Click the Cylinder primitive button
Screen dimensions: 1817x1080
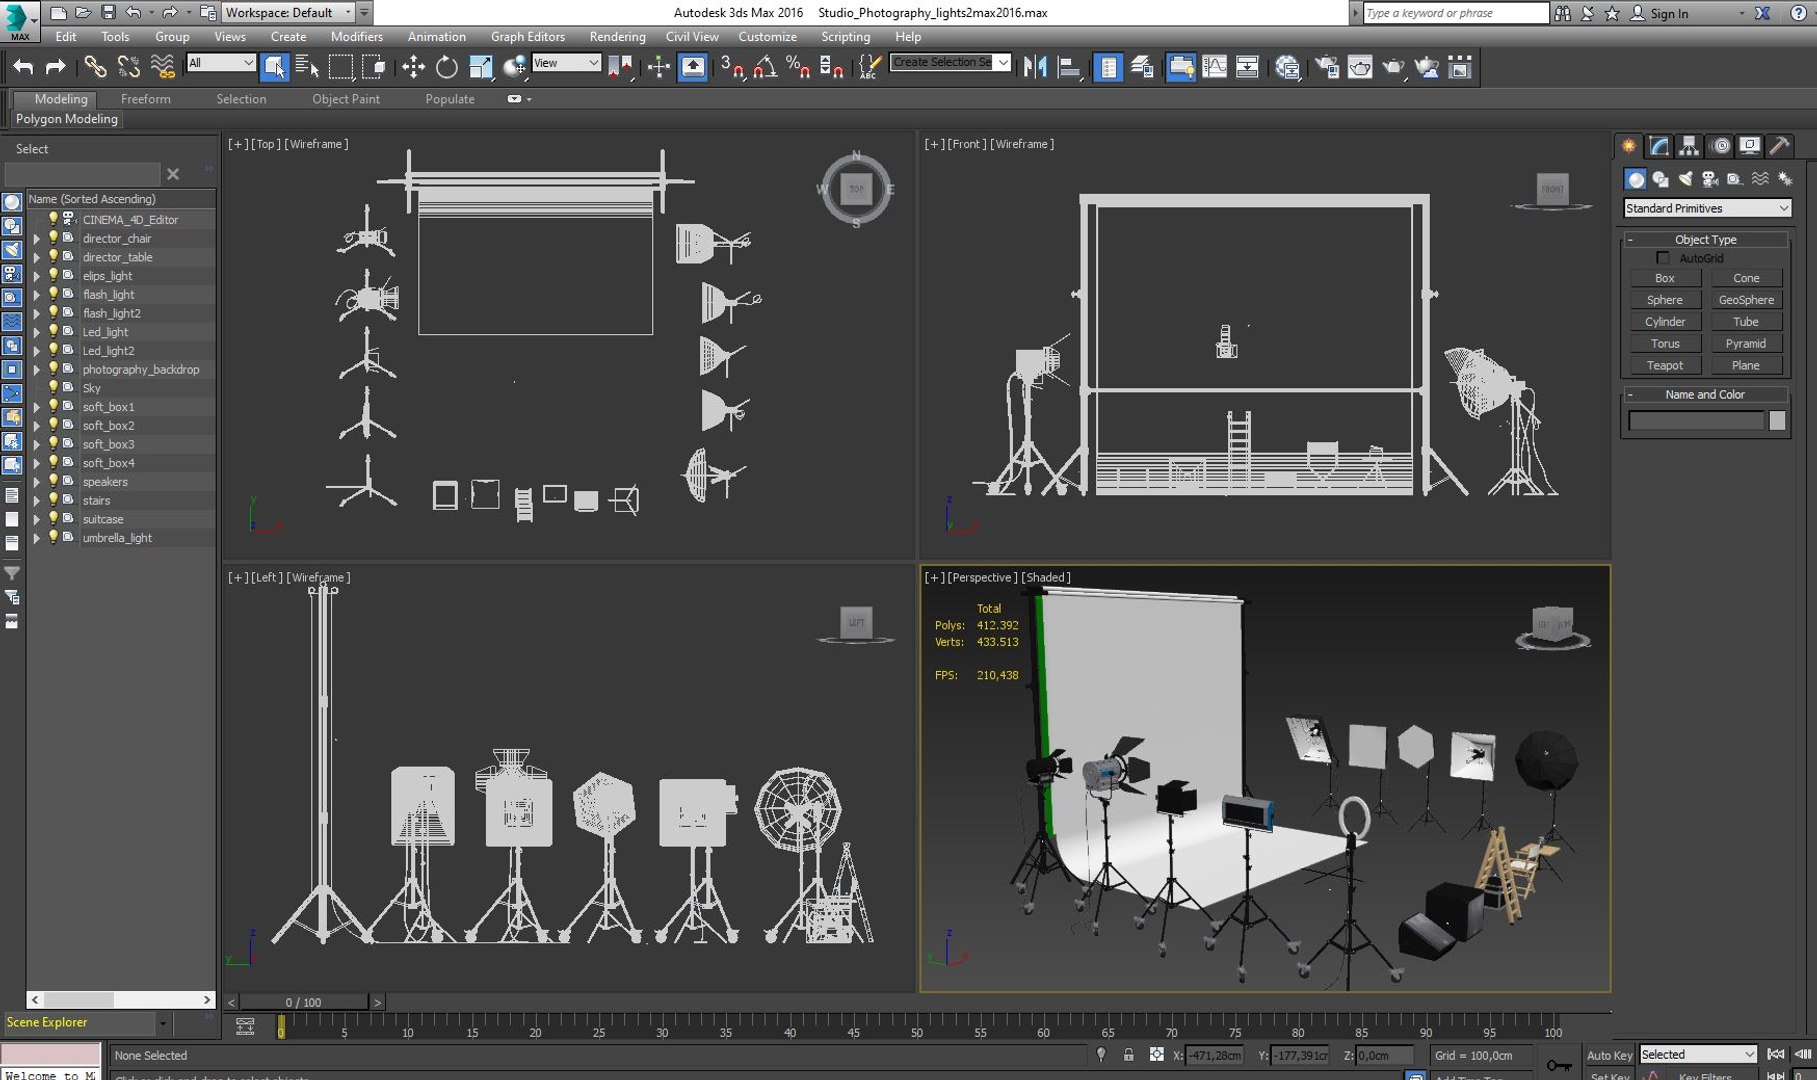(x=1664, y=322)
